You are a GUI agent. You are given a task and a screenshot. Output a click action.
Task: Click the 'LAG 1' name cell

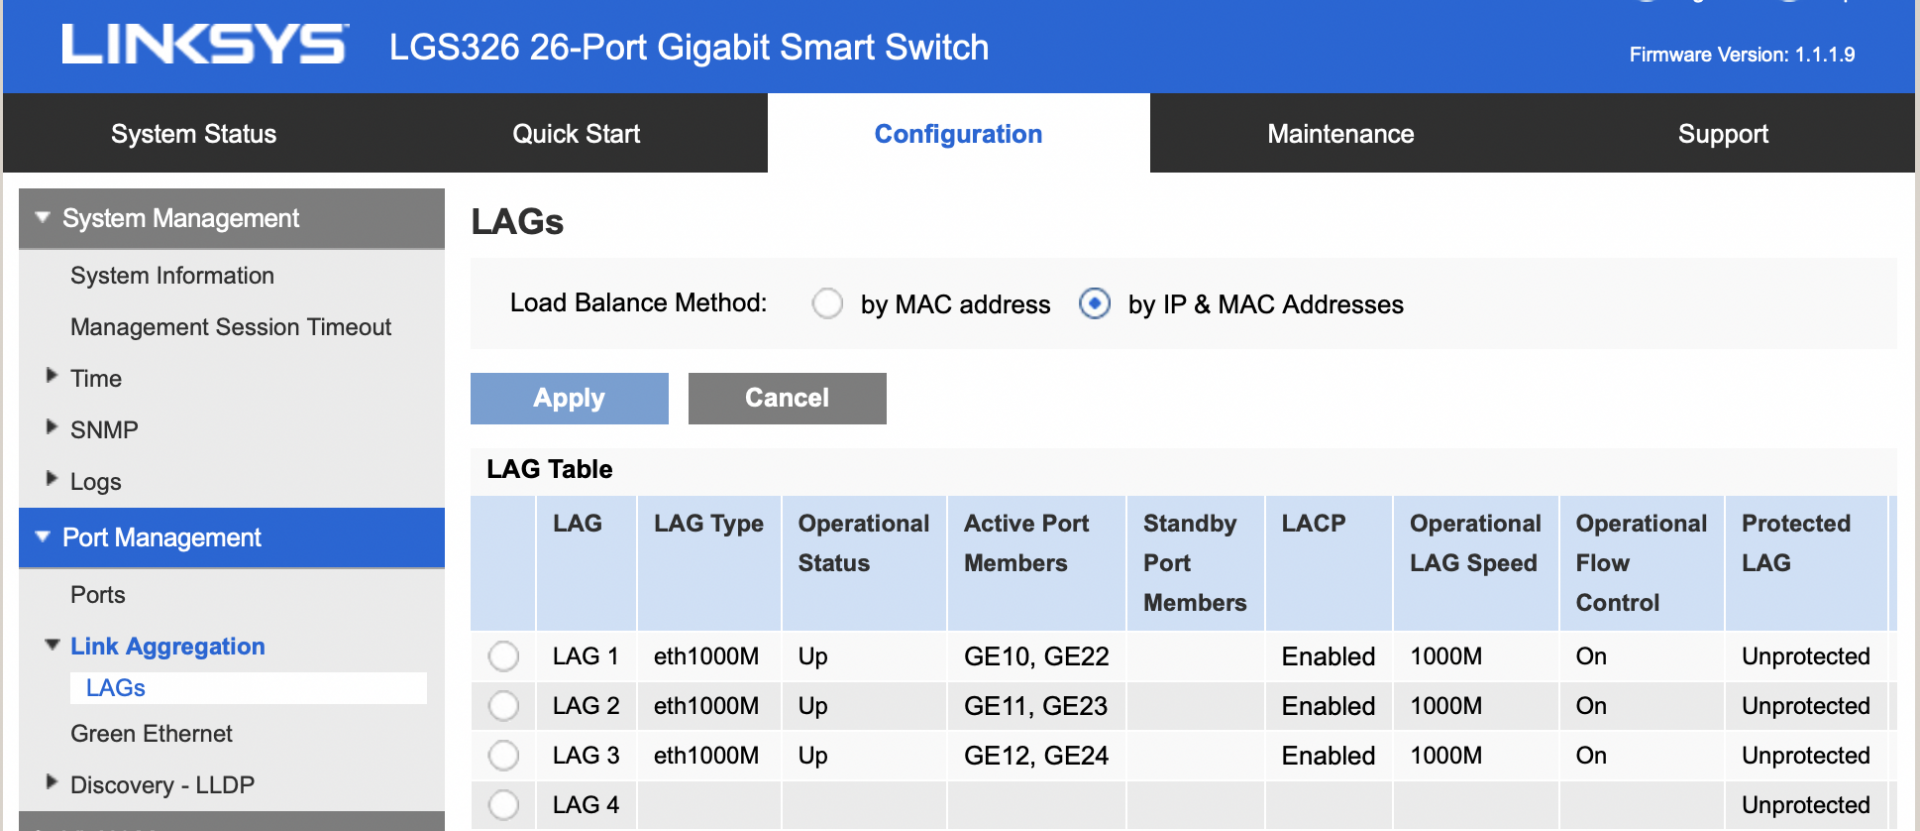tap(586, 657)
